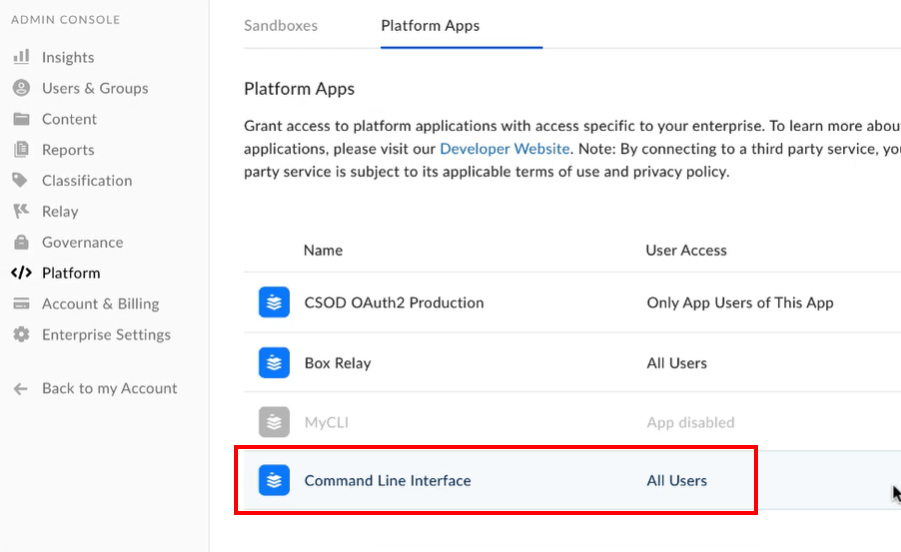Image resolution: width=901 pixels, height=552 pixels.
Task: Click the Account & Billing card icon
Action: tap(21, 303)
